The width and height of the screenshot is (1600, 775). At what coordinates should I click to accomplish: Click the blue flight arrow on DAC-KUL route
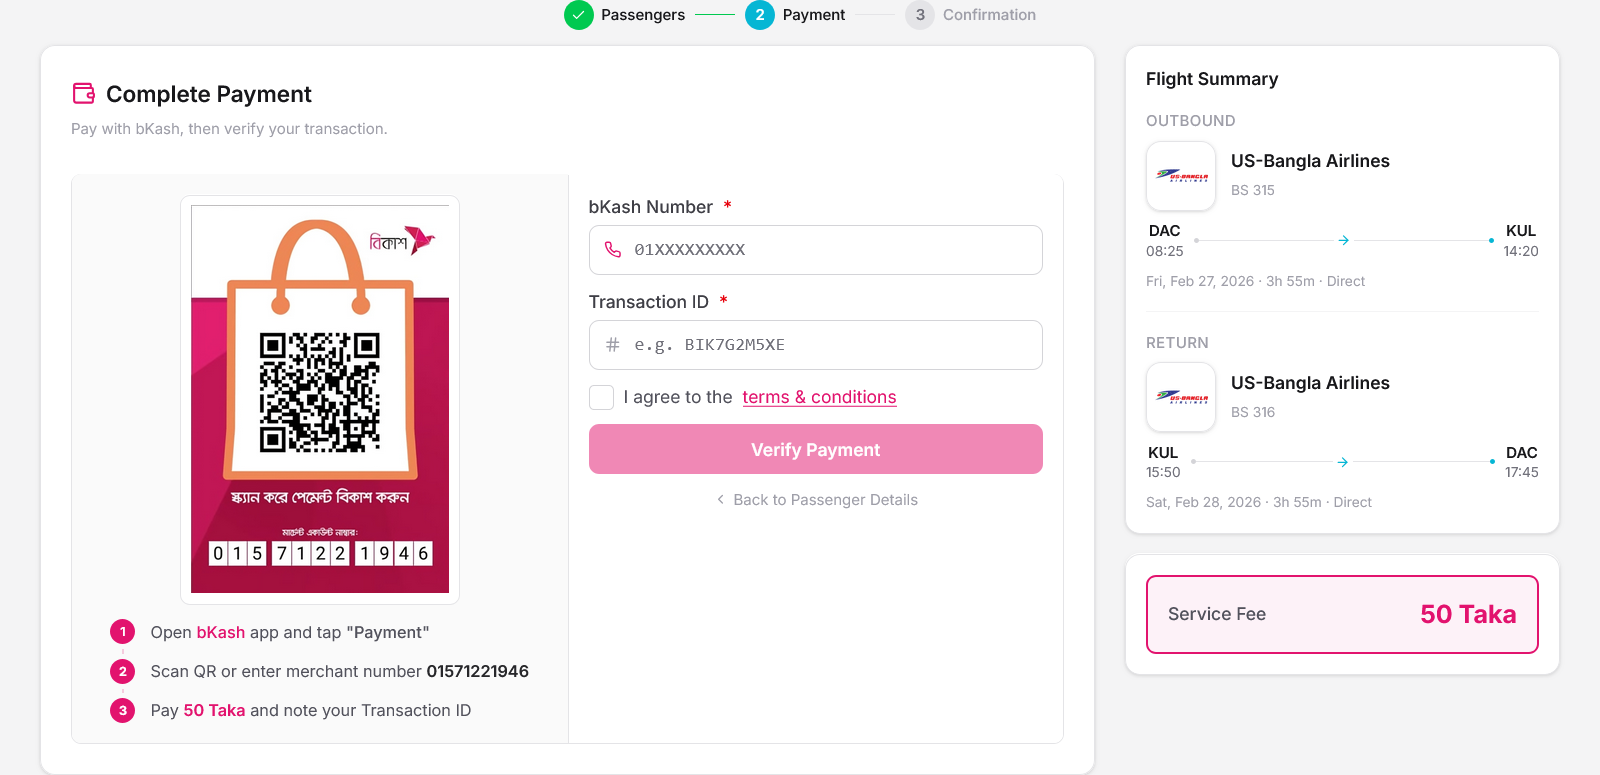[1344, 240]
